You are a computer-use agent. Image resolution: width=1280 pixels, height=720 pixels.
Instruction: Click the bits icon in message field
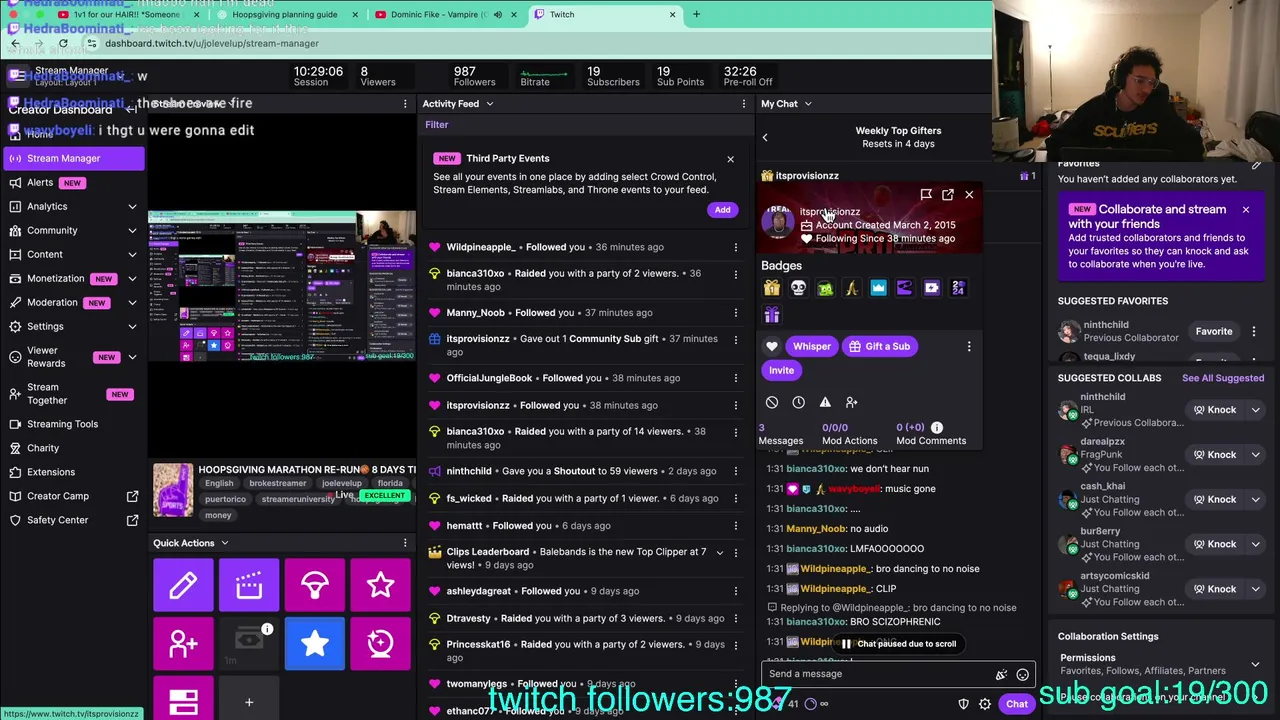(1001, 674)
